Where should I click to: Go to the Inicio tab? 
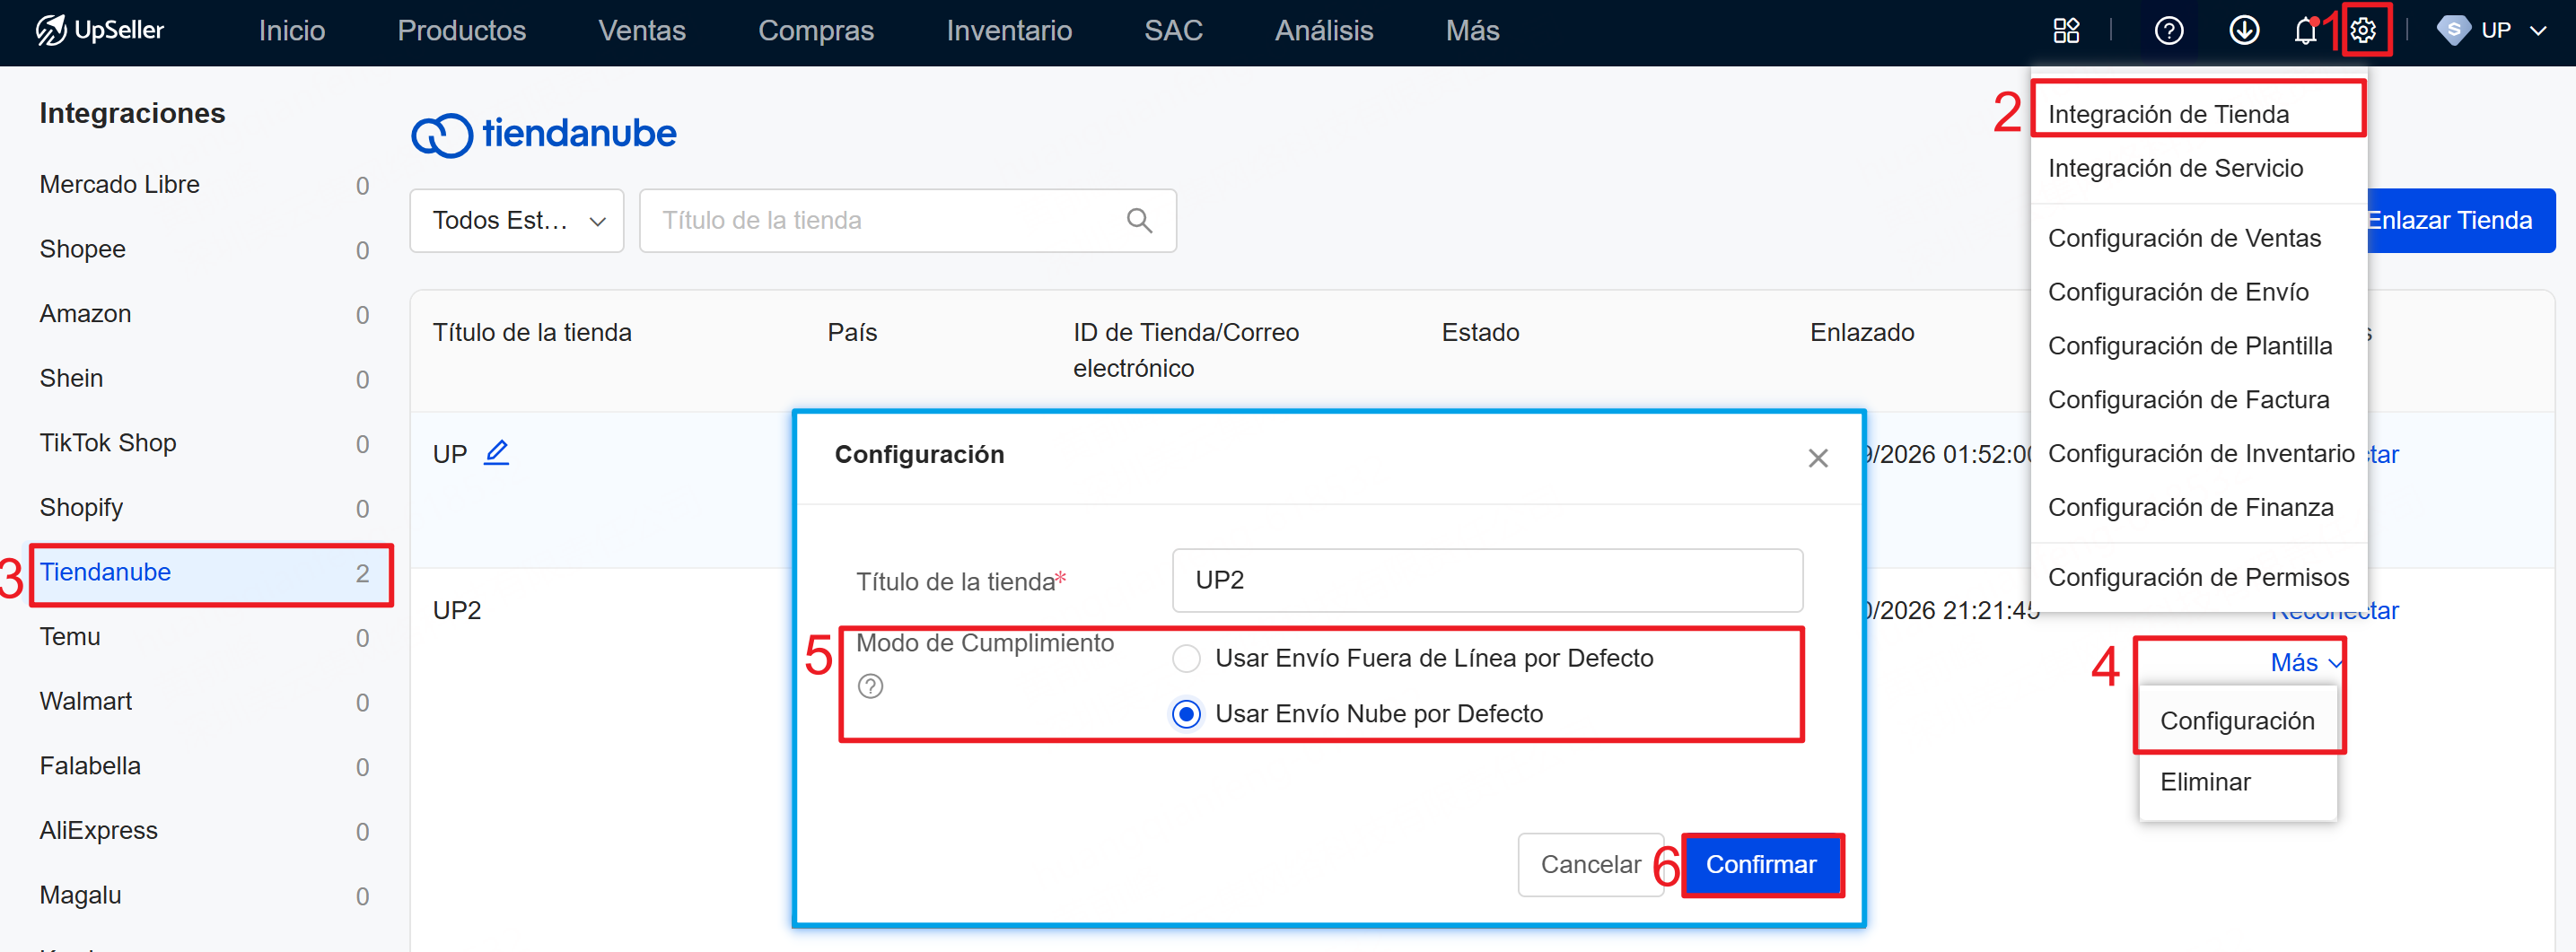291,31
